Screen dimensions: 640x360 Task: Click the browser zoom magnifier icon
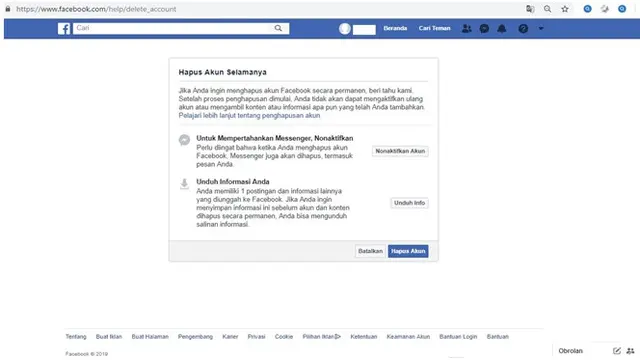click(547, 9)
